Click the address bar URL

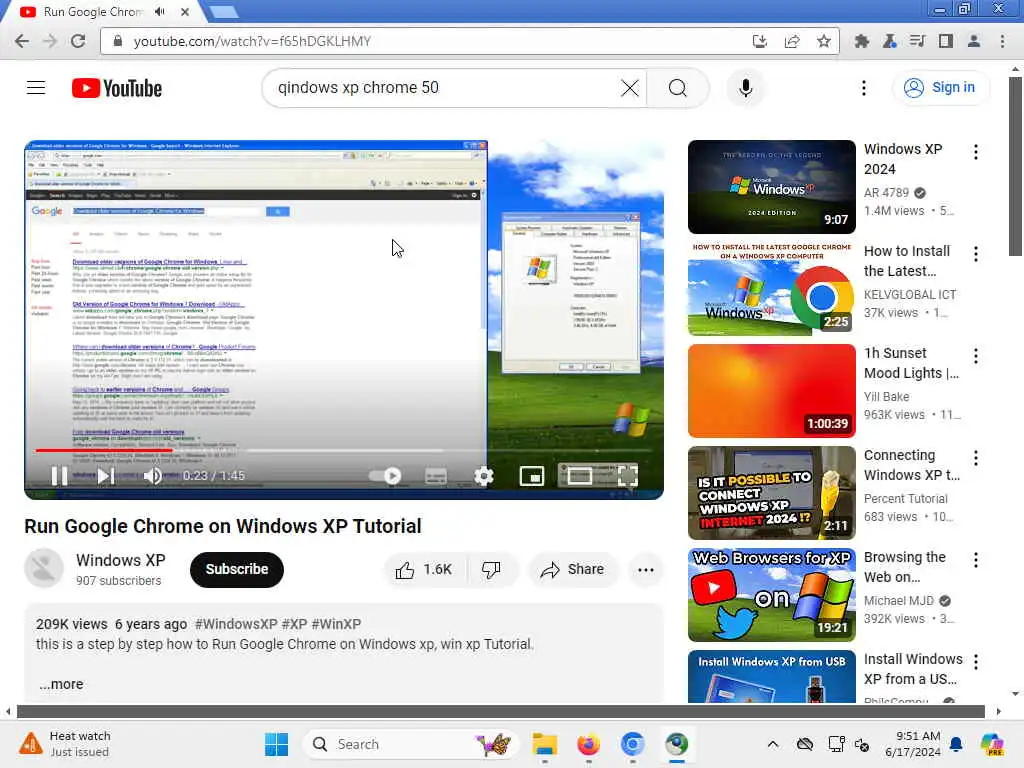point(252,41)
